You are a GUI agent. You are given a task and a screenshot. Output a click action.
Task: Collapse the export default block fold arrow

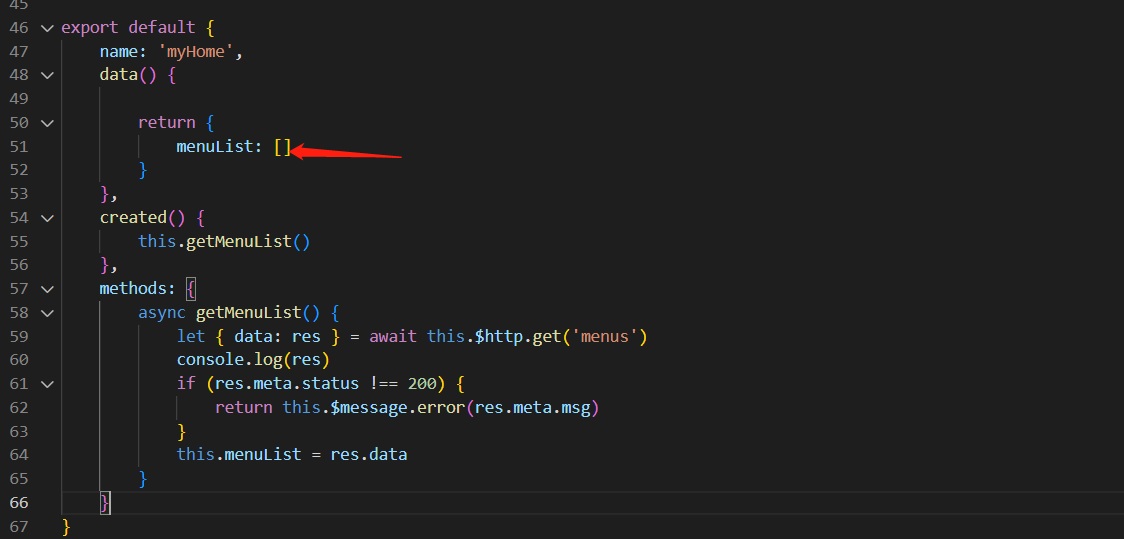click(47, 28)
